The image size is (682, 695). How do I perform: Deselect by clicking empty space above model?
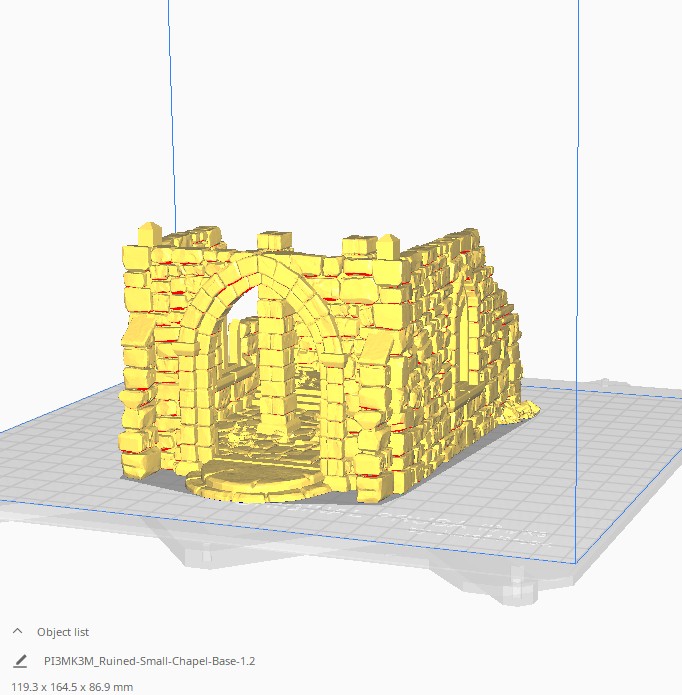(x=350, y=120)
